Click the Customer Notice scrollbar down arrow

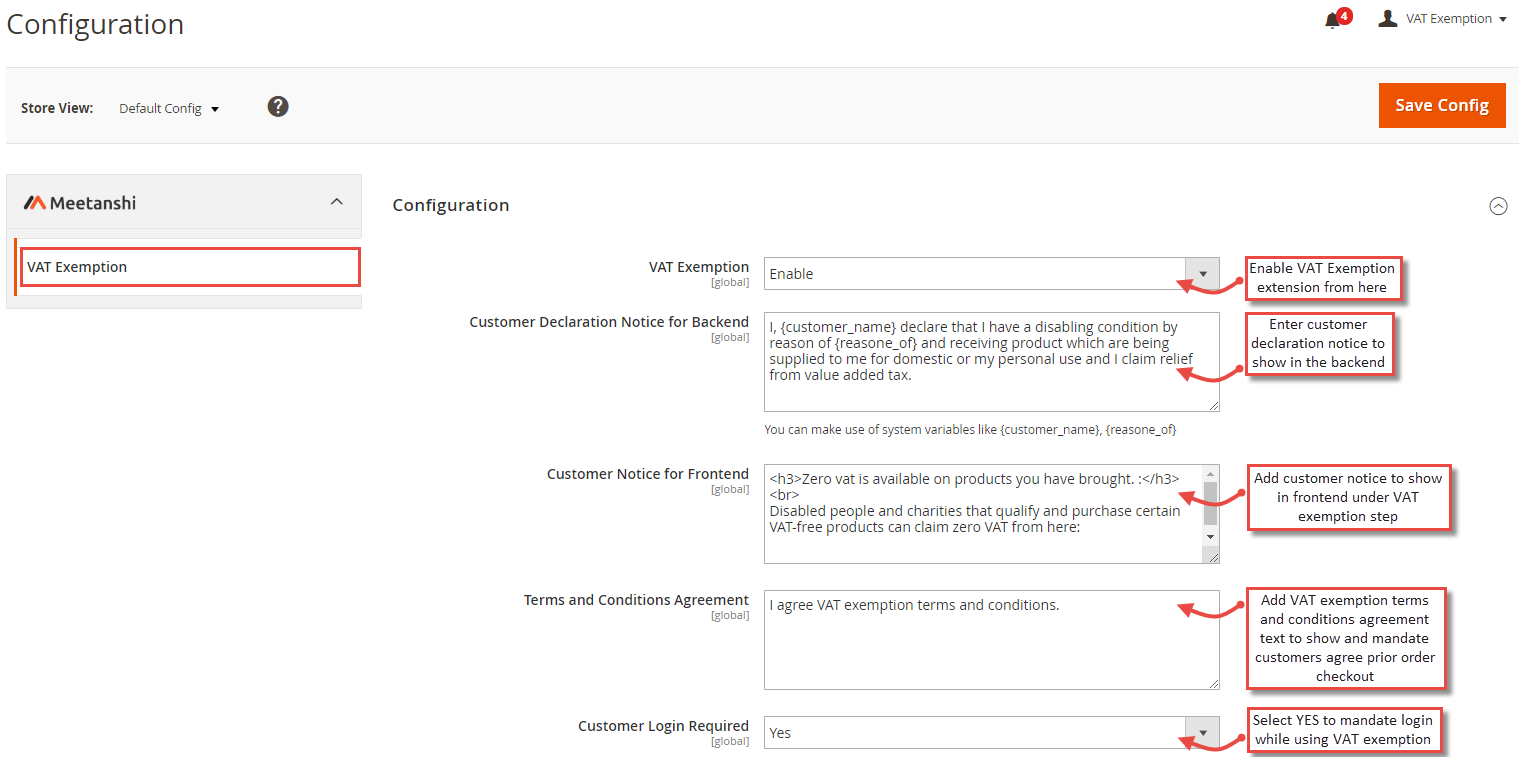tap(1210, 538)
